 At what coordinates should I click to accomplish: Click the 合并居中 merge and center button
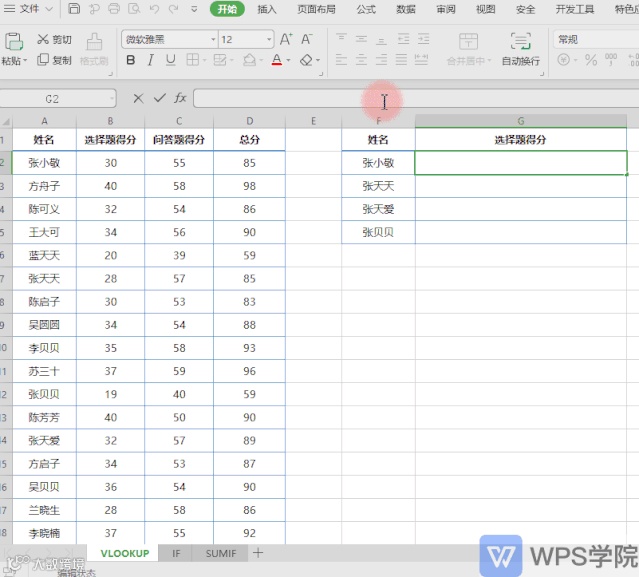[468, 49]
